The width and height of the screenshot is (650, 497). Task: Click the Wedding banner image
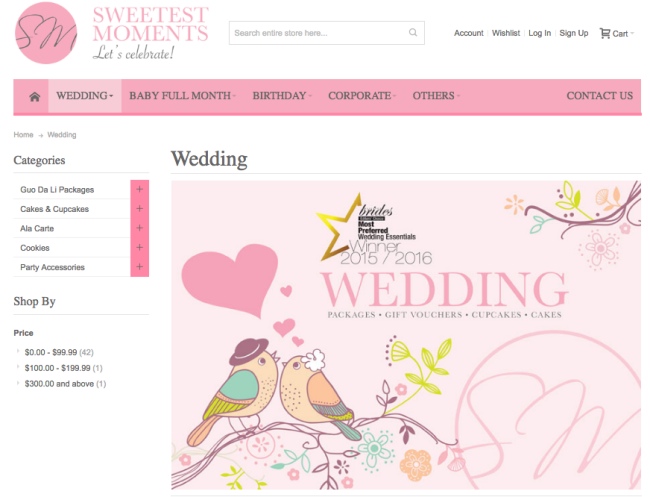(405, 335)
